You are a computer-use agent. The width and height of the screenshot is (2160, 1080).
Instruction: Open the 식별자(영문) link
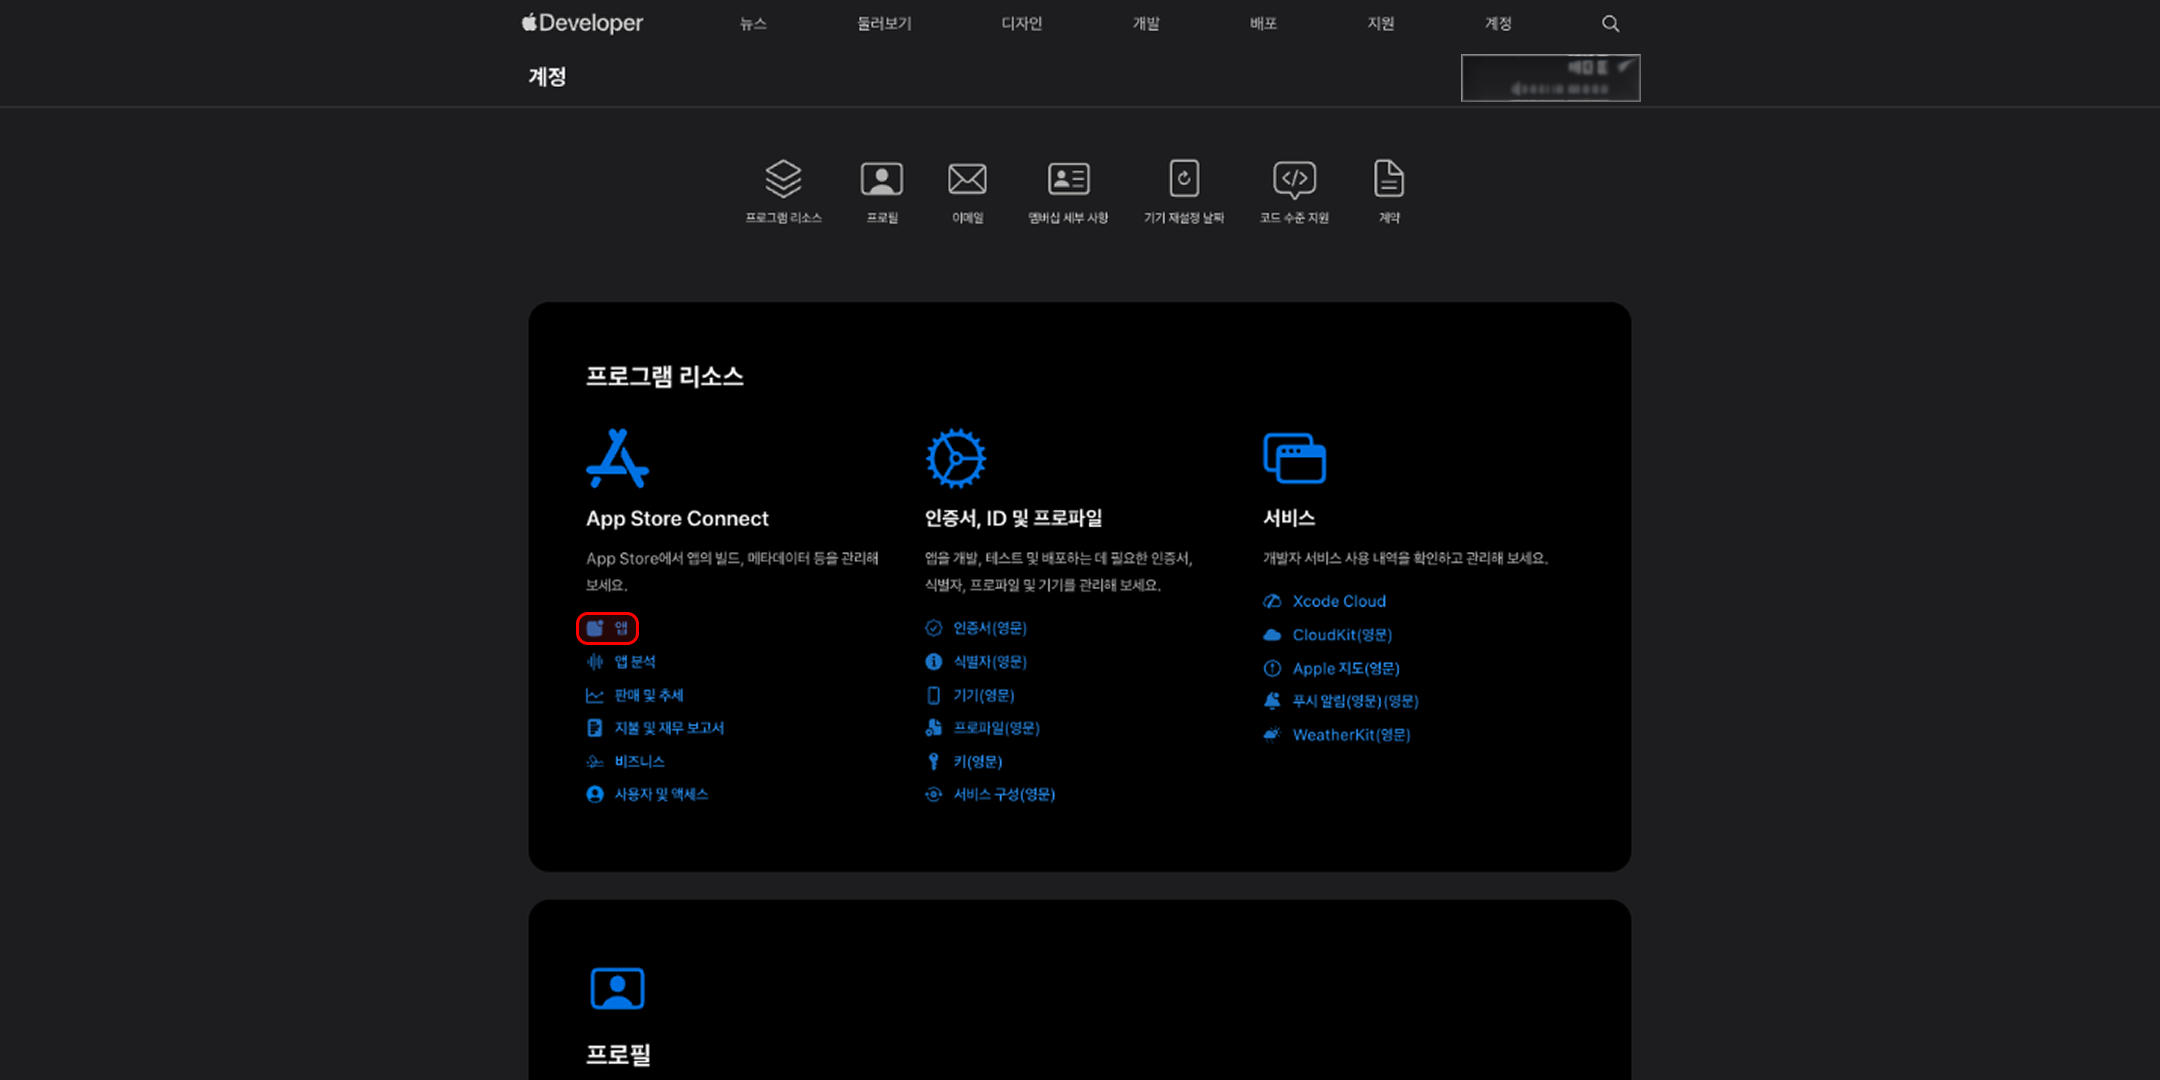click(990, 661)
